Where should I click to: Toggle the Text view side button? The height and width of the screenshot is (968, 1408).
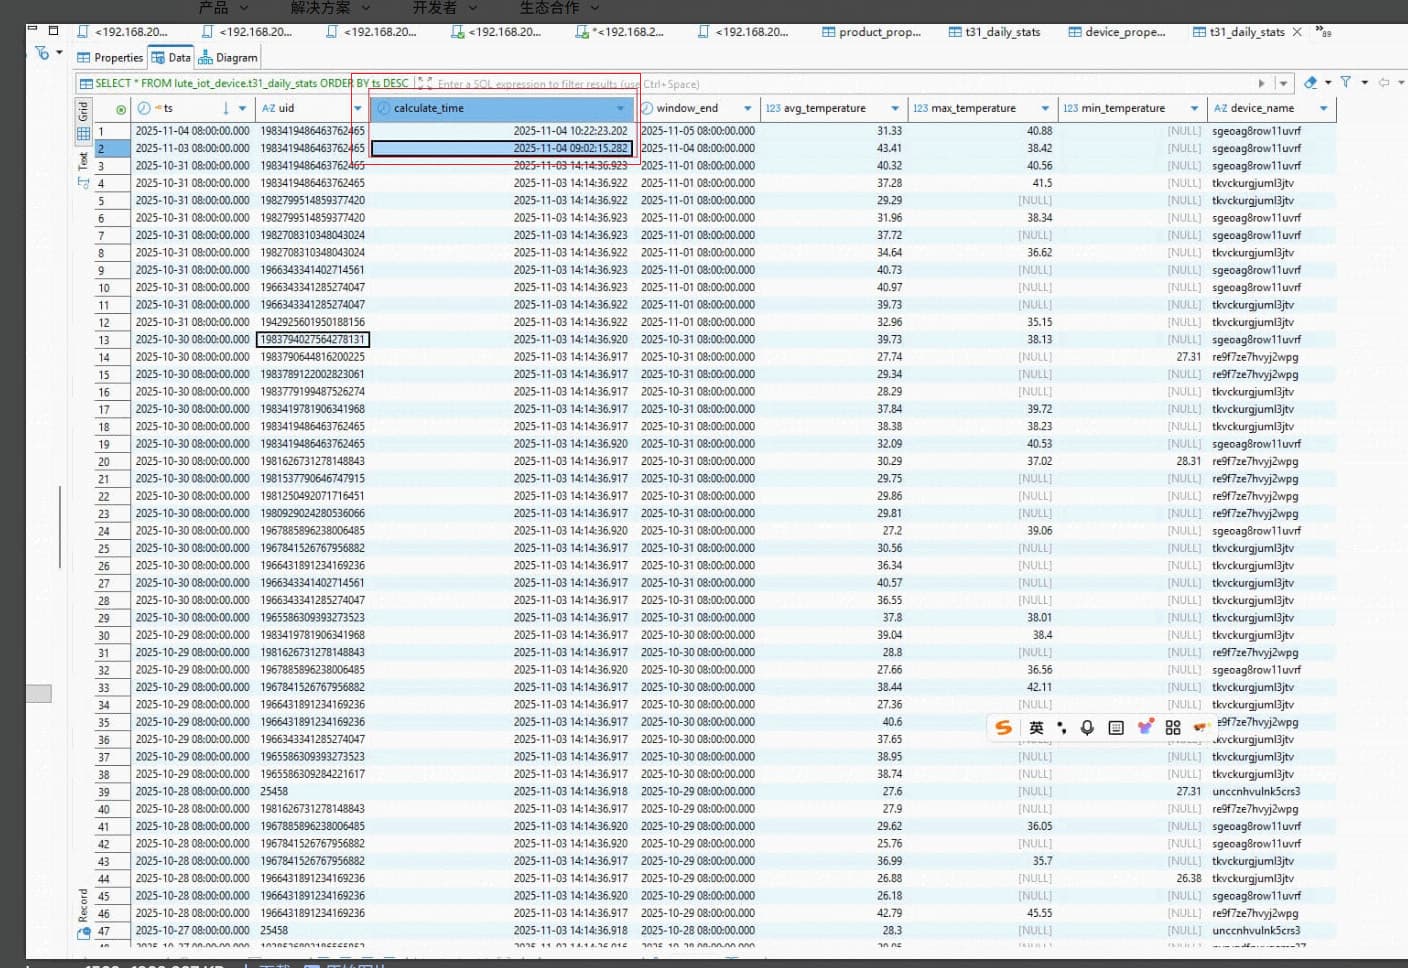click(x=83, y=161)
